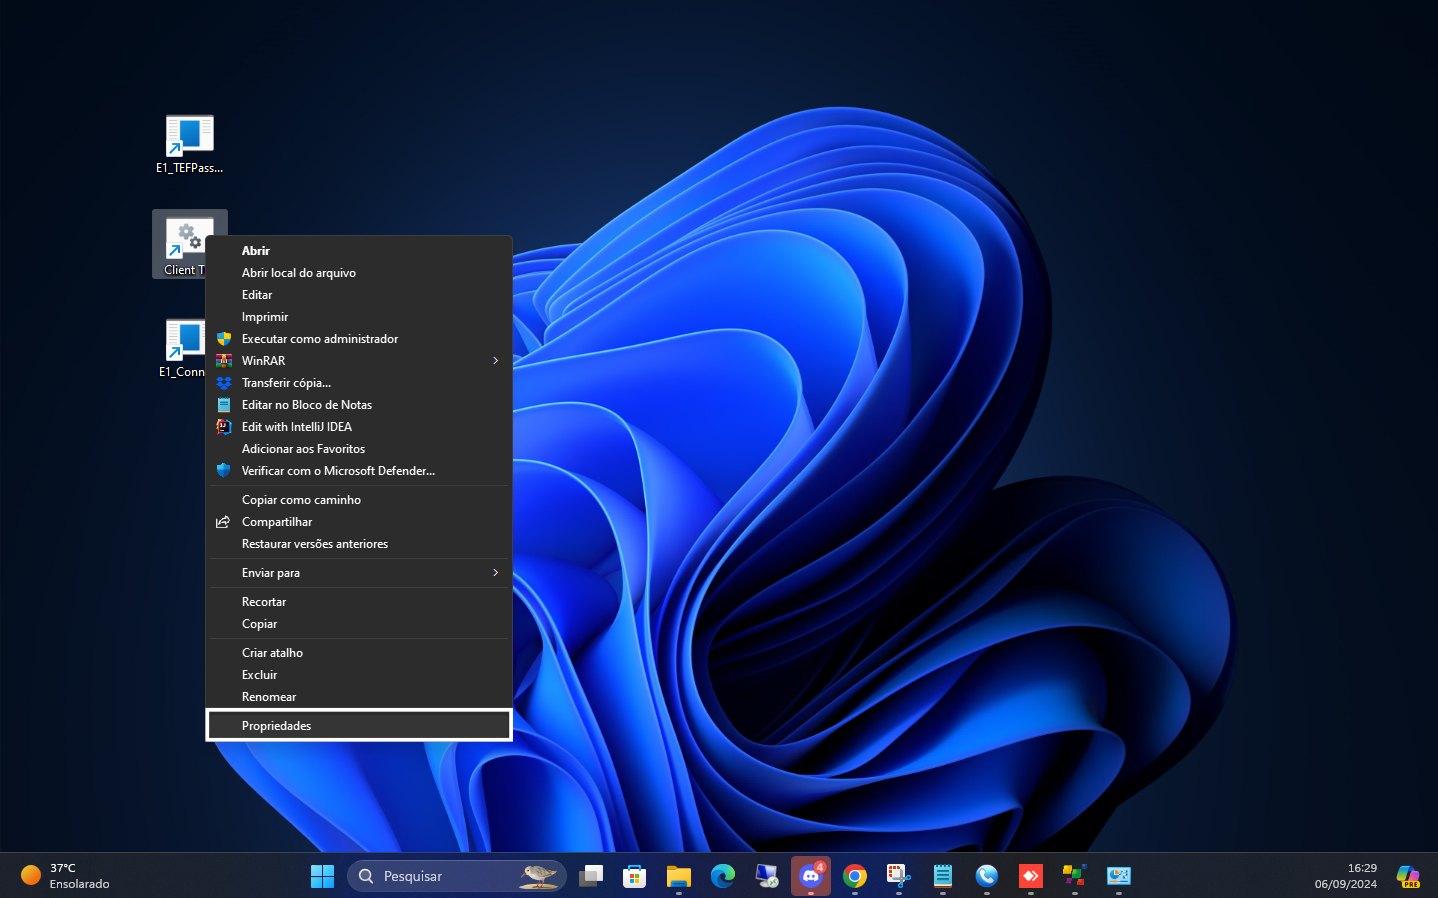1438x898 pixels.
Task: Open the Enviar para menu entry
Action: click(x=359, y=573)
